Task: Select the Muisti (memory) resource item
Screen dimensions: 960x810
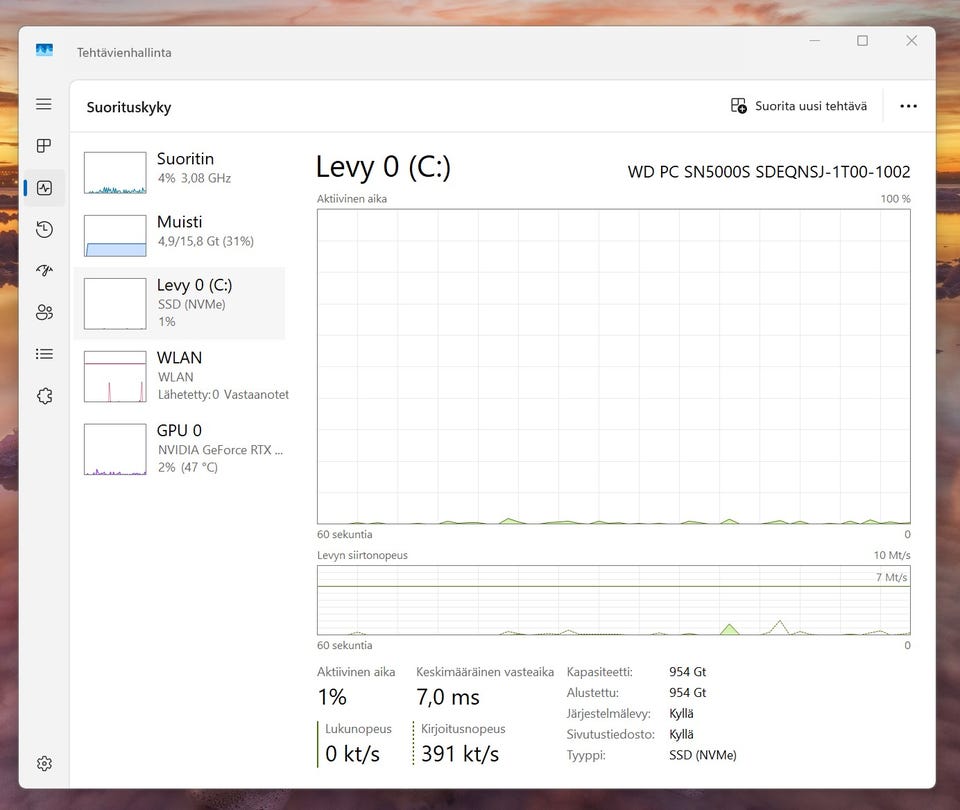Action: click(x=179, y=235)
